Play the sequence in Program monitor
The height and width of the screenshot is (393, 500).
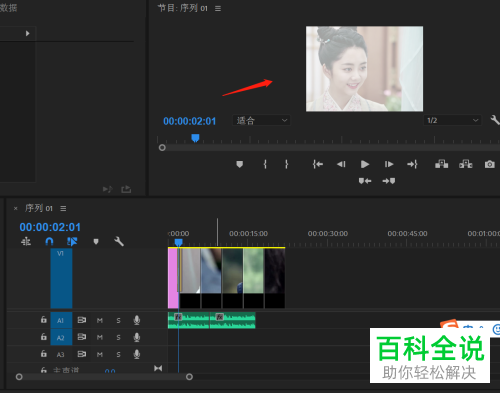pos(365,164)
